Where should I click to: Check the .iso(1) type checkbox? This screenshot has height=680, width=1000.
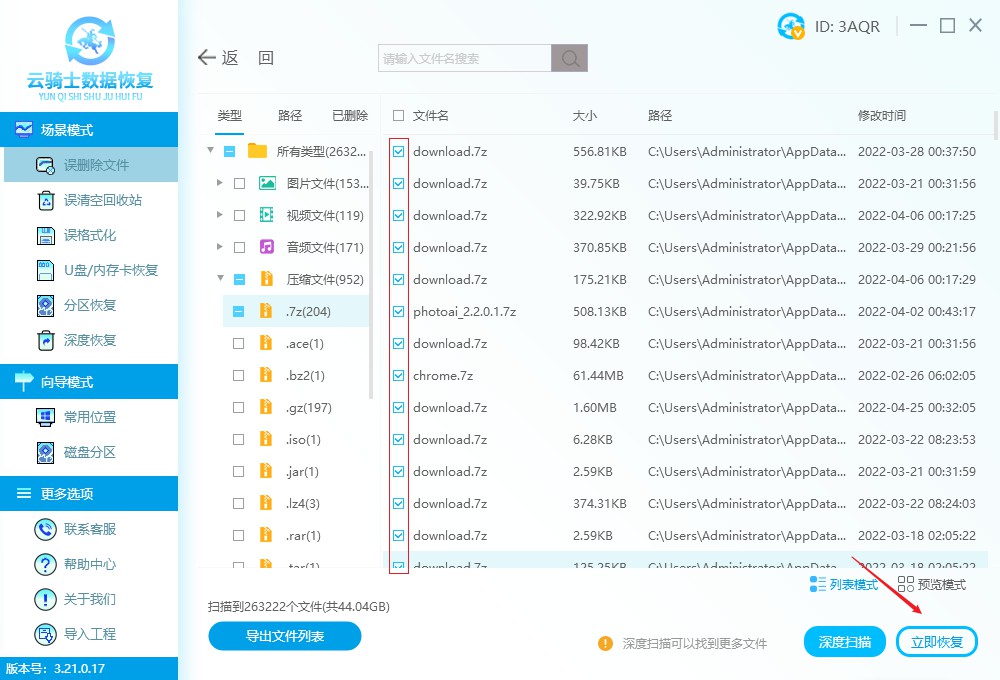click(239, 440)
